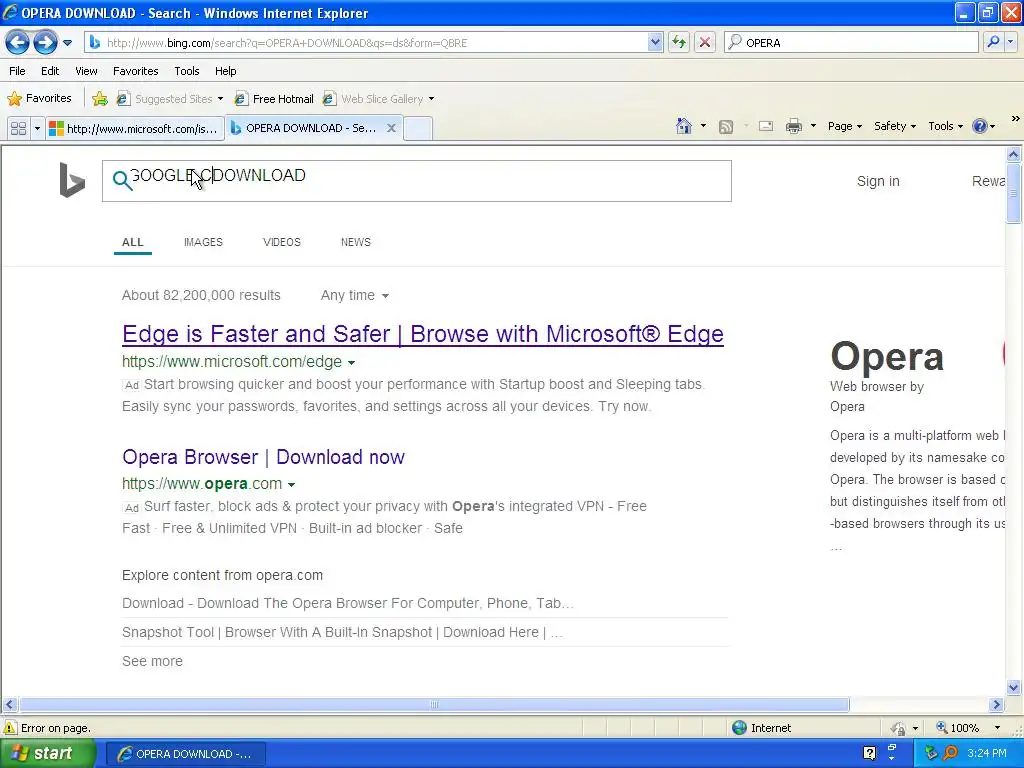1024x768 pixels.
Task: Open Quick Tabs grid icon
Action: point(18,129)
